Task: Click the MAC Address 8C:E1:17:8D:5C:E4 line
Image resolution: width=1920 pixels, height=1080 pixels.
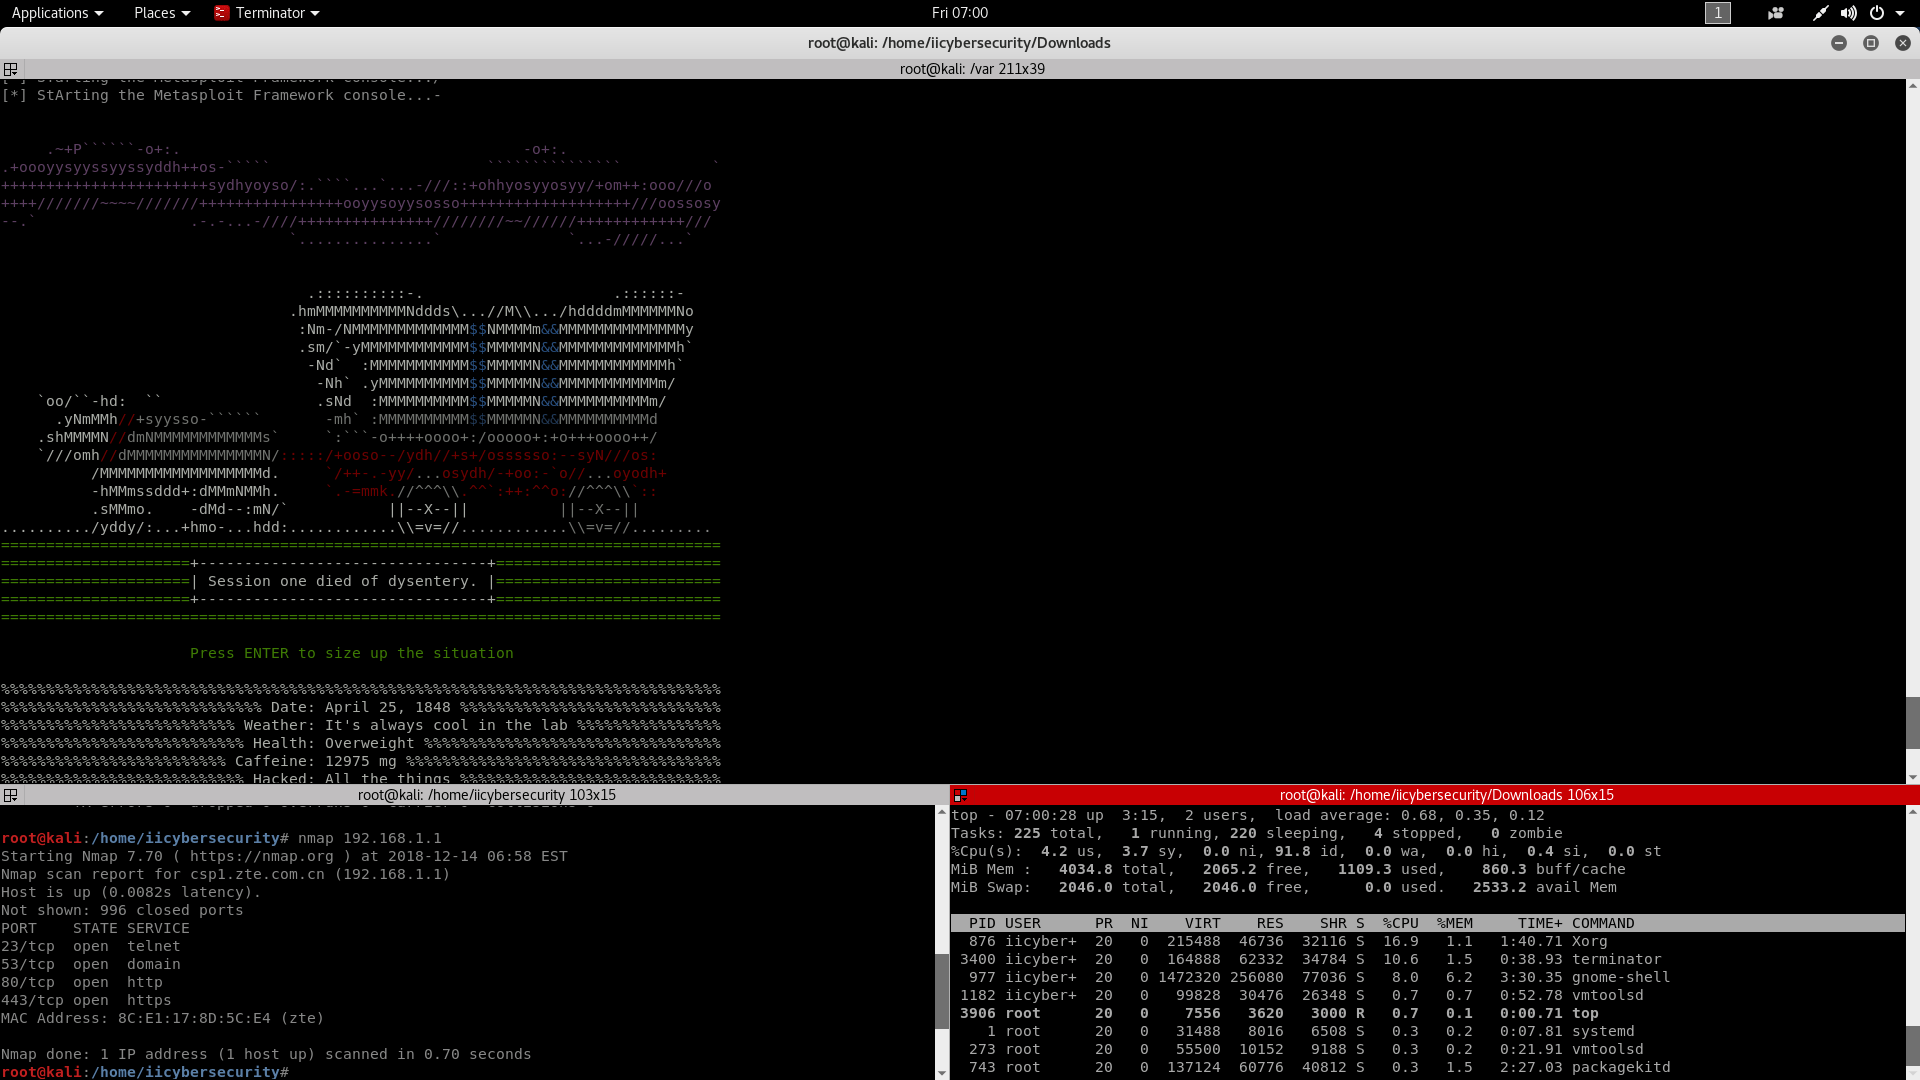Action: 163,1018
